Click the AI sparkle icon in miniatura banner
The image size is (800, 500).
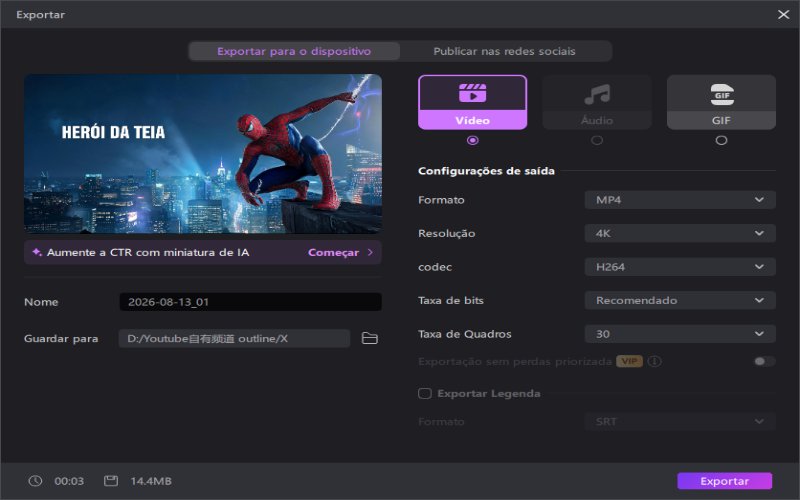37,252
